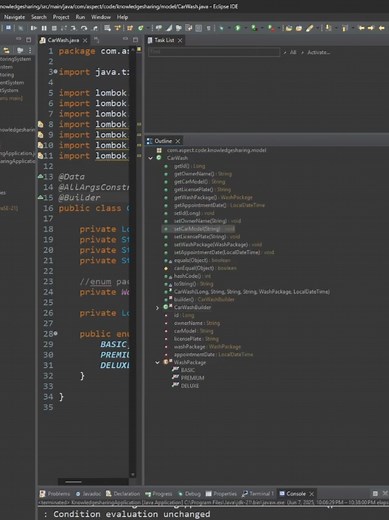Open the Help menu
This screenshot has height=520, width=389.
point(122,17)
